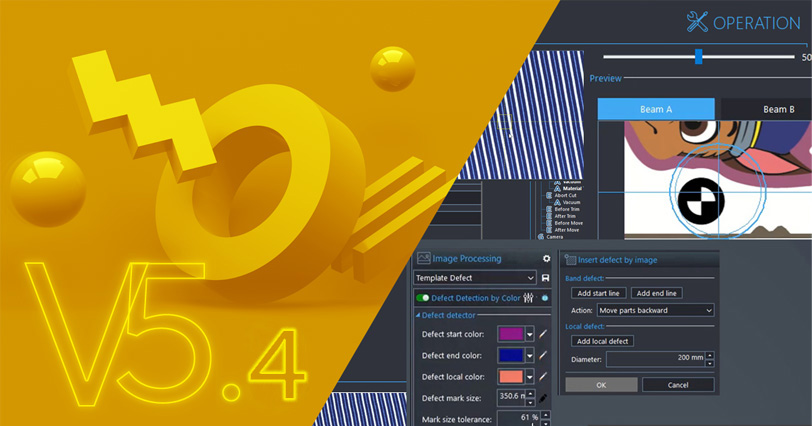Switch to the Beam A tab
The width and height of the screenshot is (812, 426).
tap(656, 109)
